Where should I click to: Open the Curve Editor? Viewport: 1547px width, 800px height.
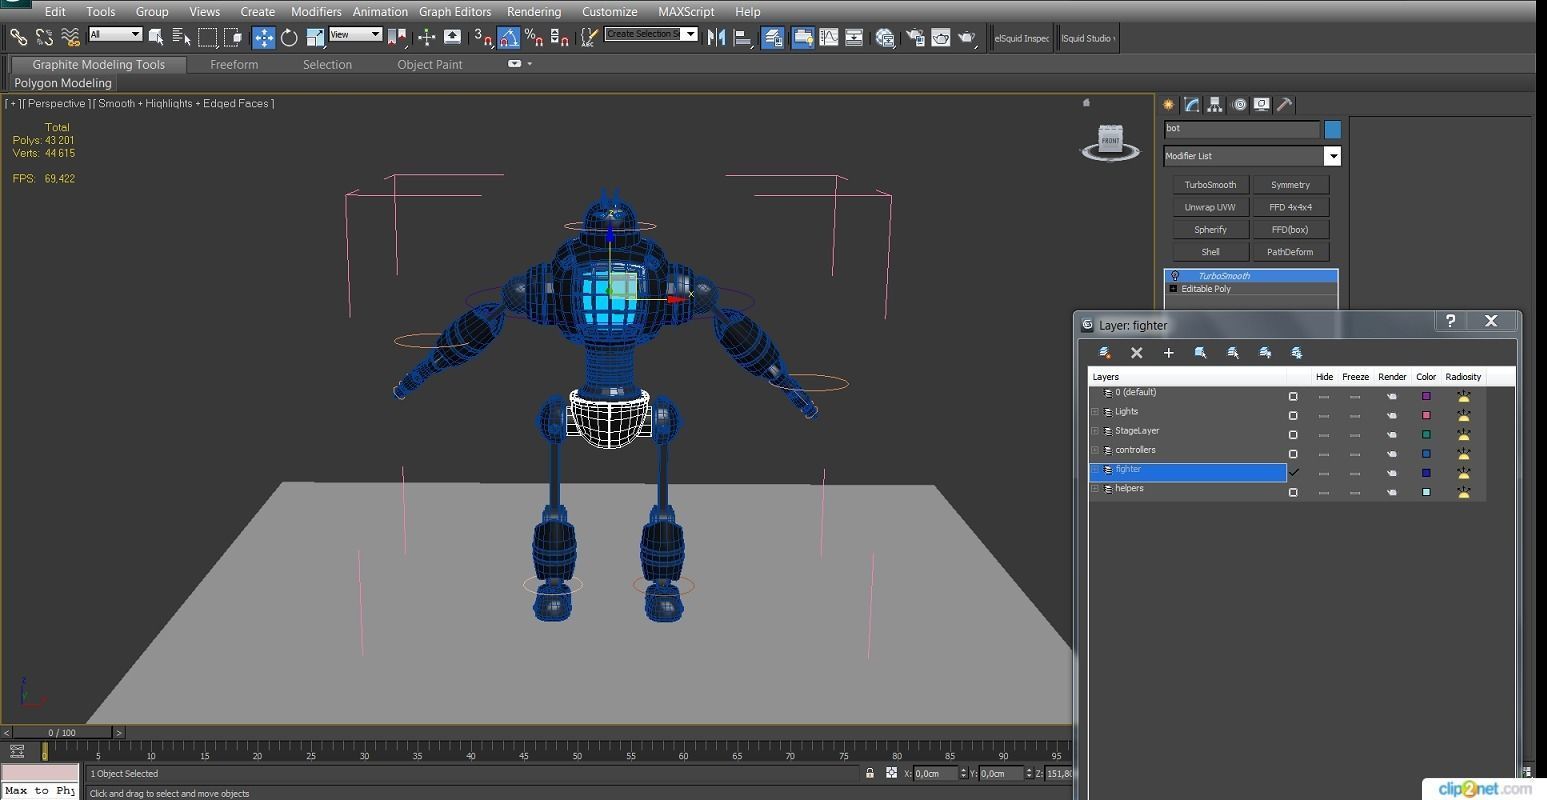tap(829, 37)
